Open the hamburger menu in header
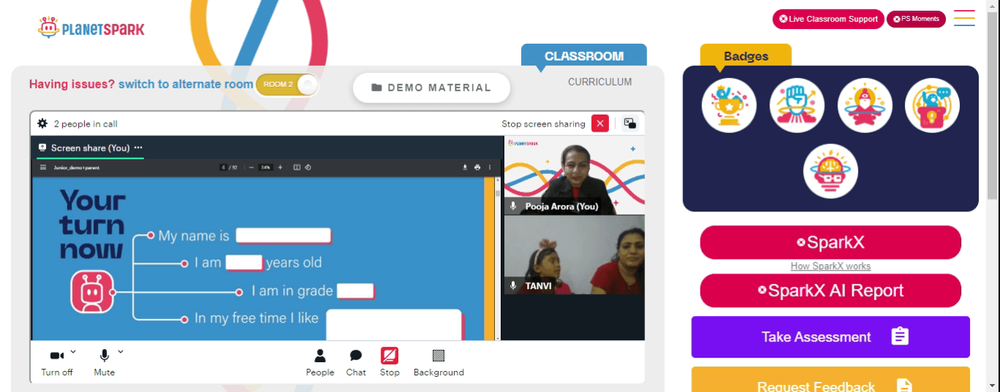The height and width of the screenshot is (392, 1000). click(964, 18)
